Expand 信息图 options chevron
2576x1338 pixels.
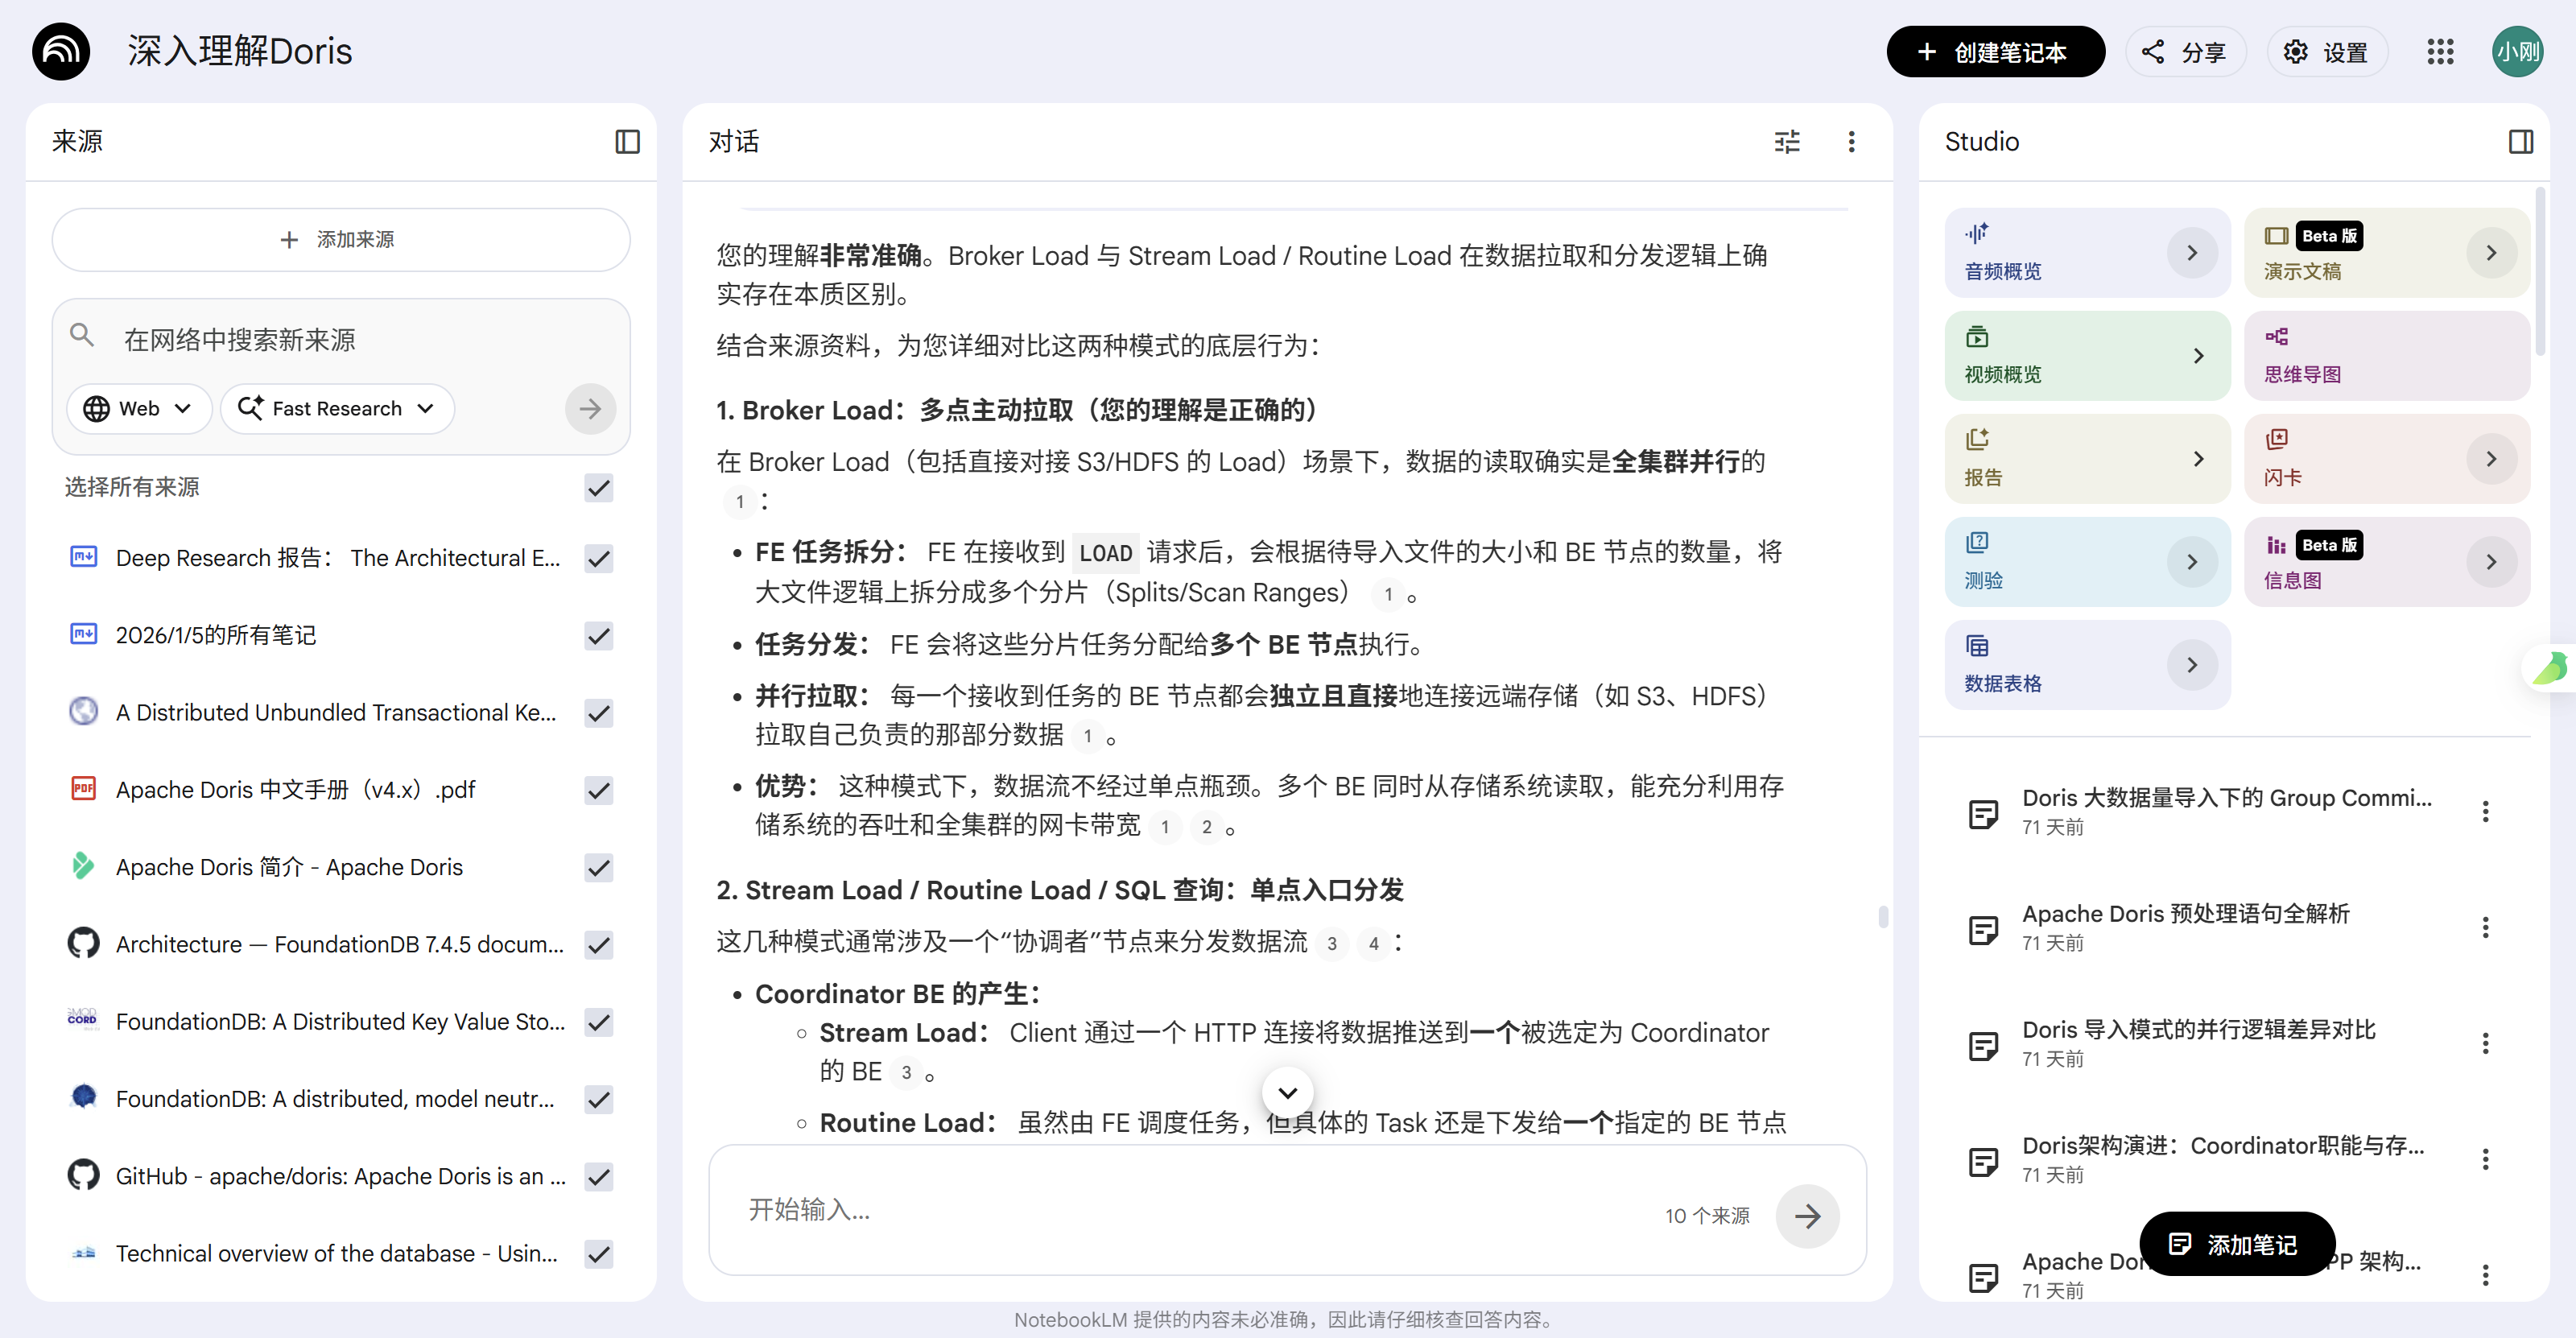(x=2491, y=562)
